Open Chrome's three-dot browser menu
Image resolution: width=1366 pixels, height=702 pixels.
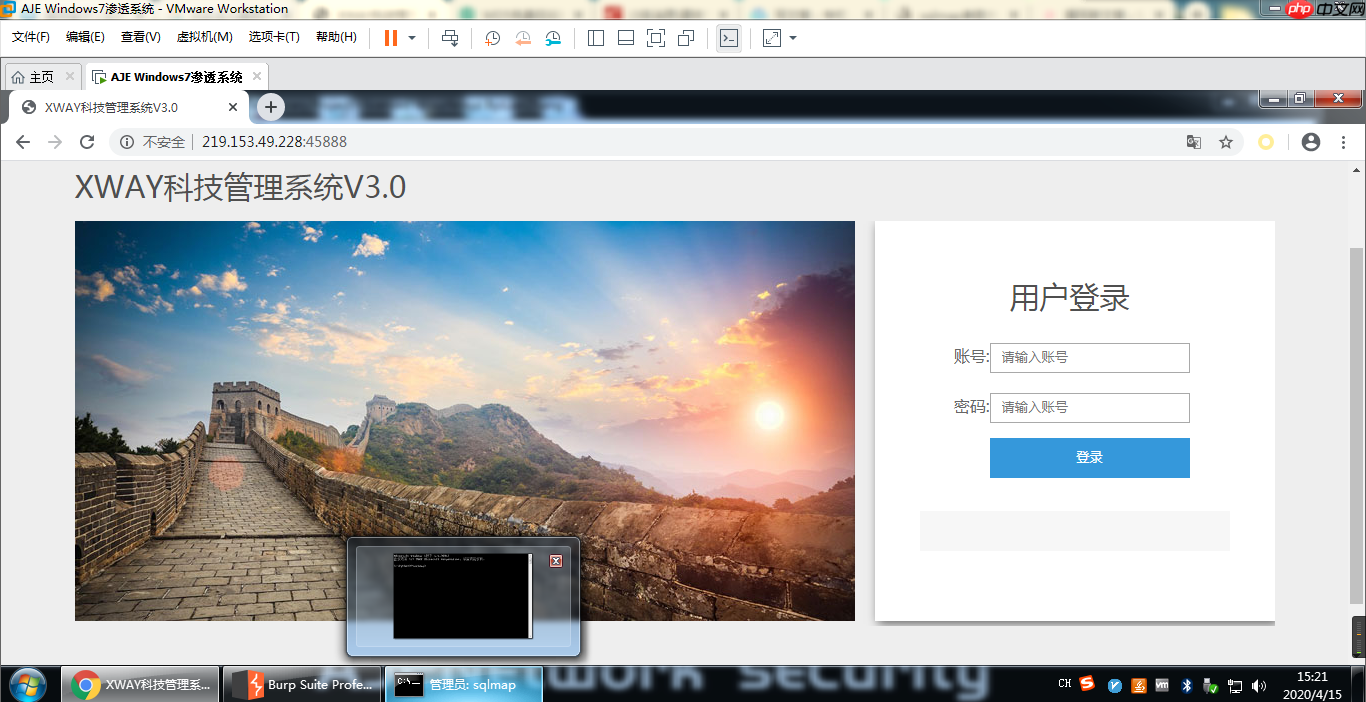click(1343, 142)
